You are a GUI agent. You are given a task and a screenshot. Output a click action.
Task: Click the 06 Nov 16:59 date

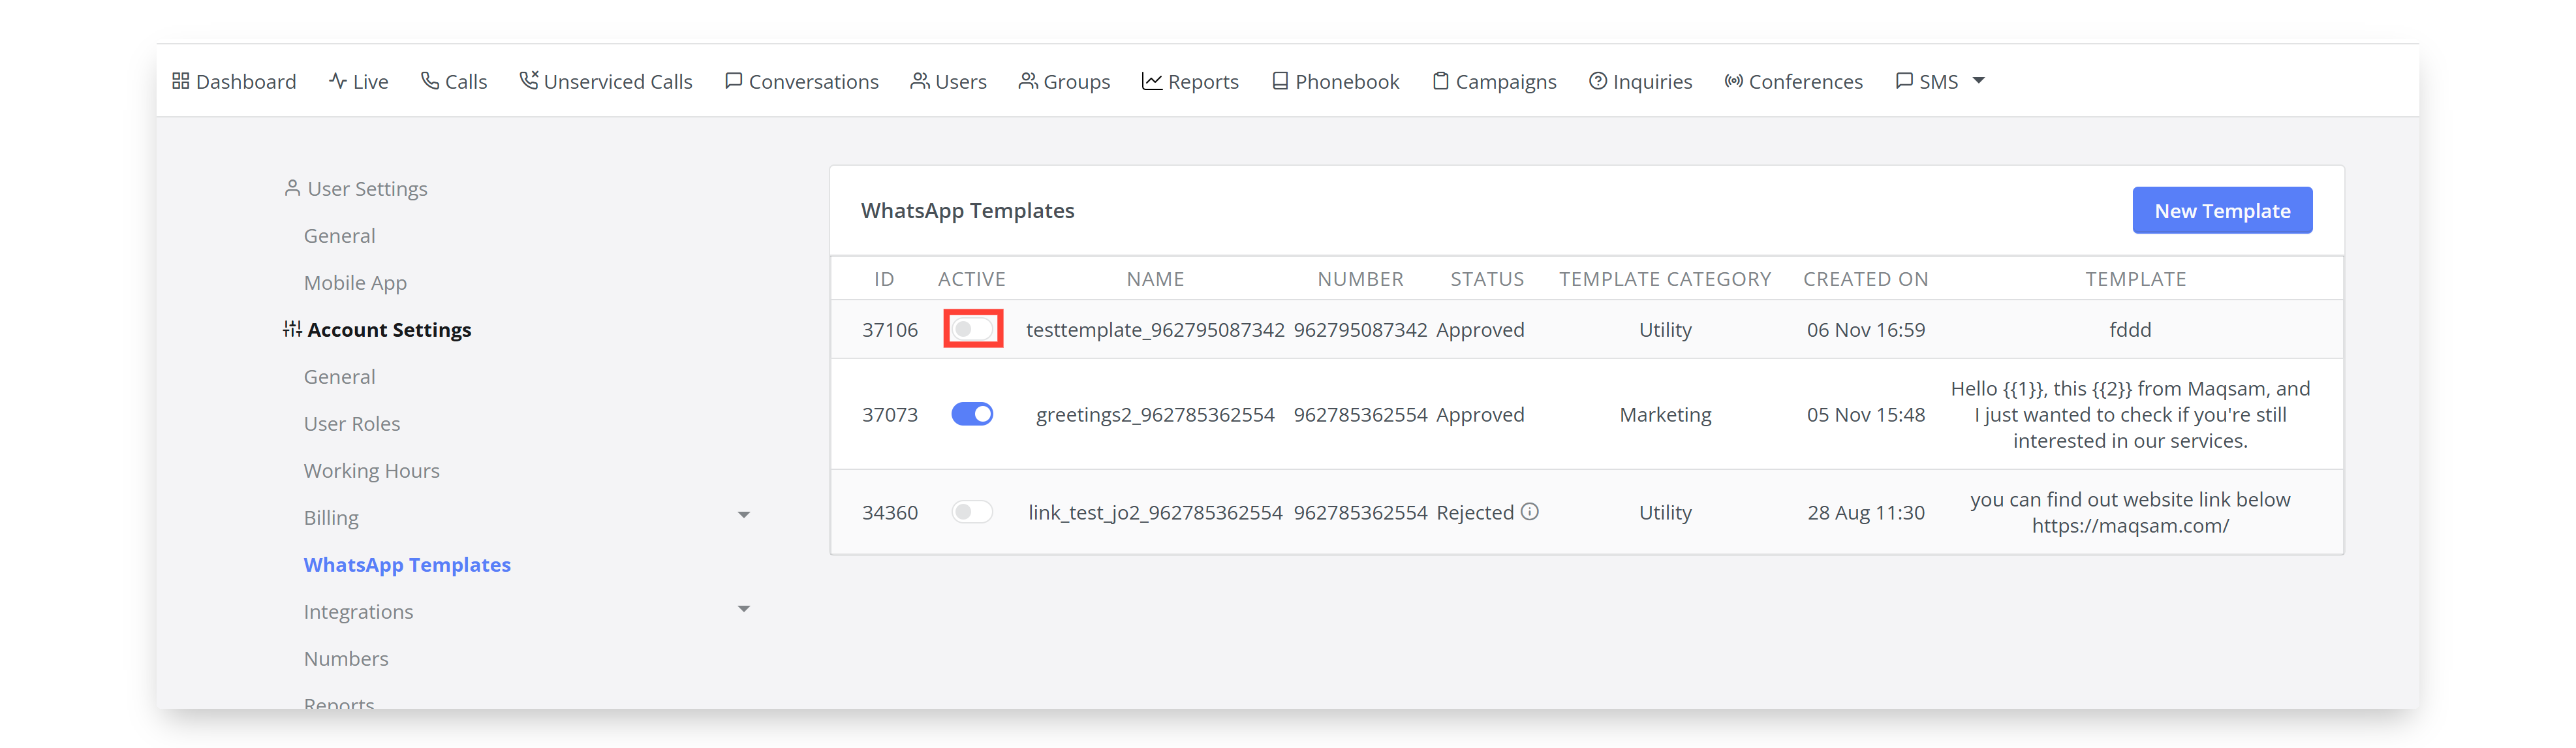tap(1866, 330)
